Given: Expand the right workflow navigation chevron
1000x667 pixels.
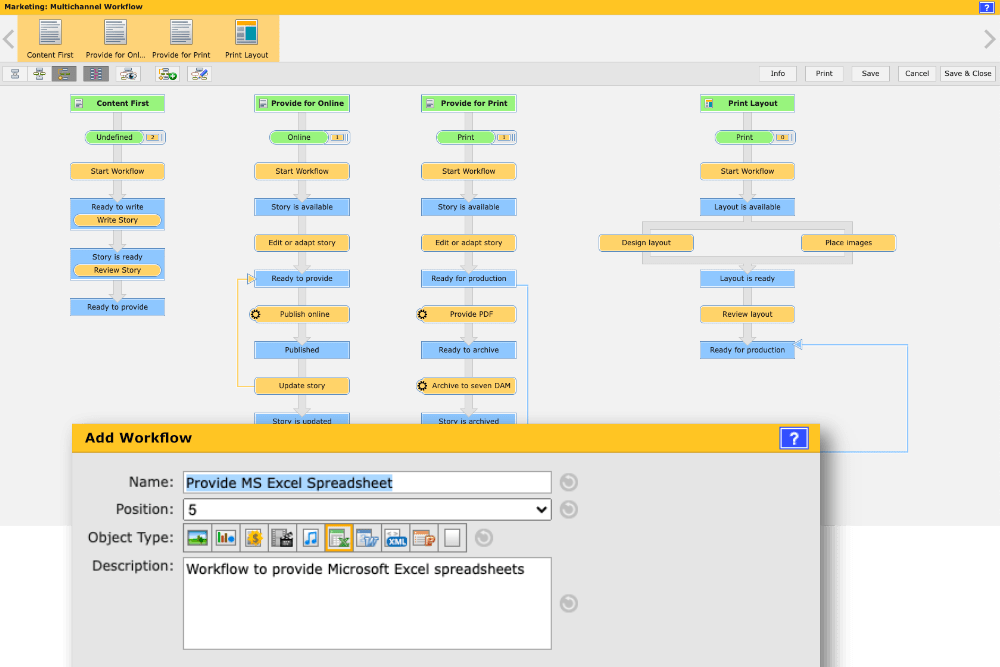Looking at the screenshot, I should (991, 38).
